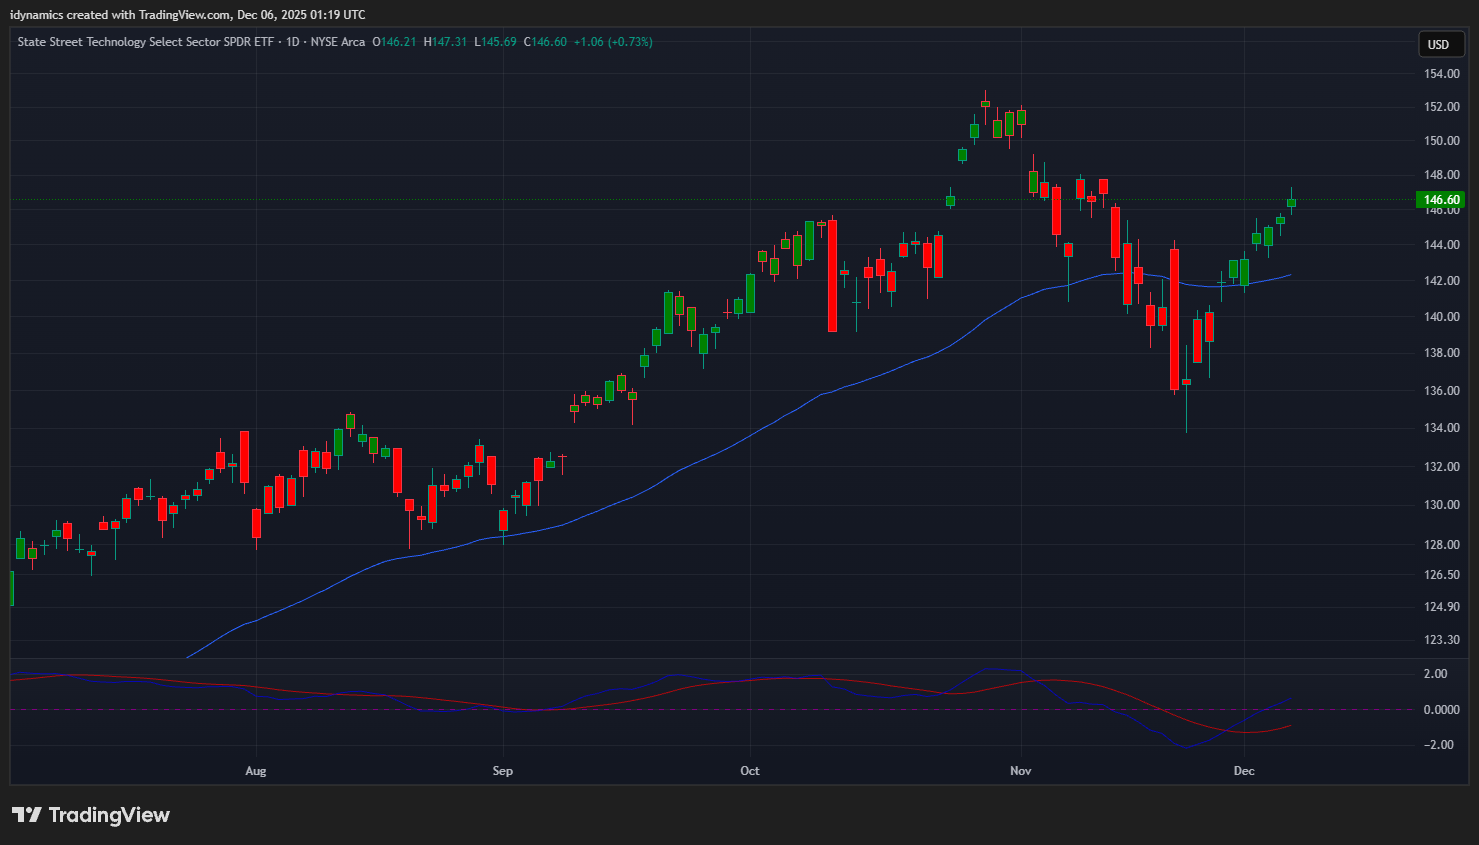
Task: Click the Nov label on time axis
Action: click(1020, 771)
